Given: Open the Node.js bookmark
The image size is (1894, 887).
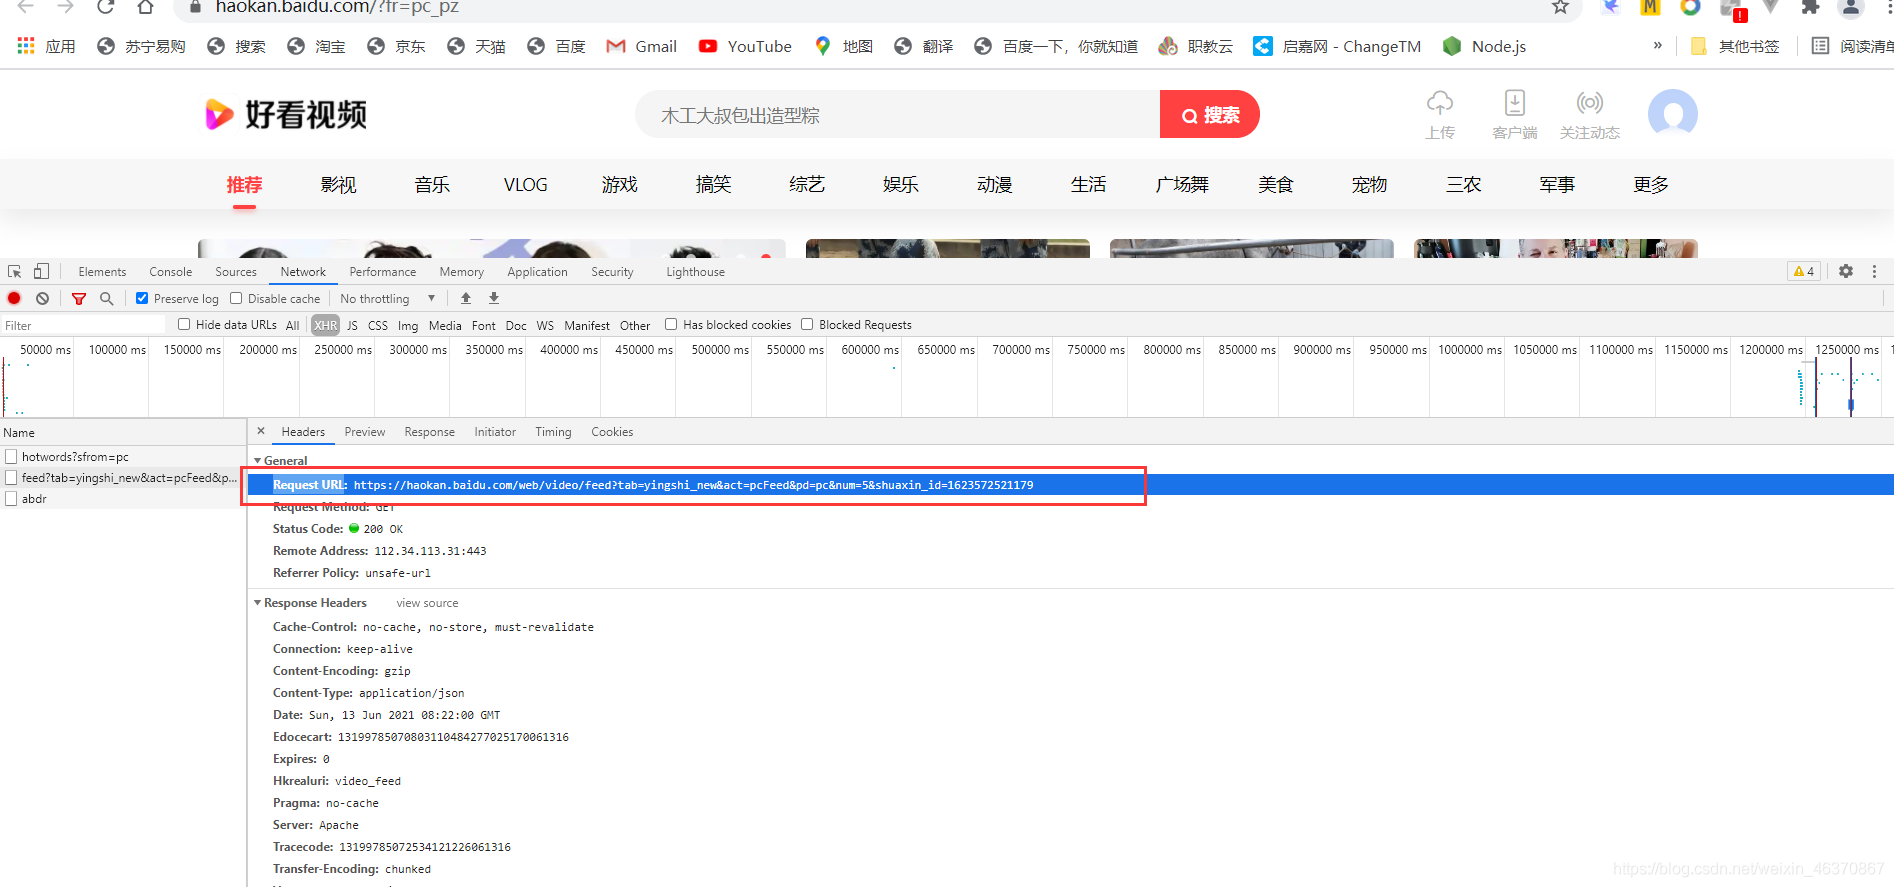Looking at the screenshot, I should [x=1485, y=46].
